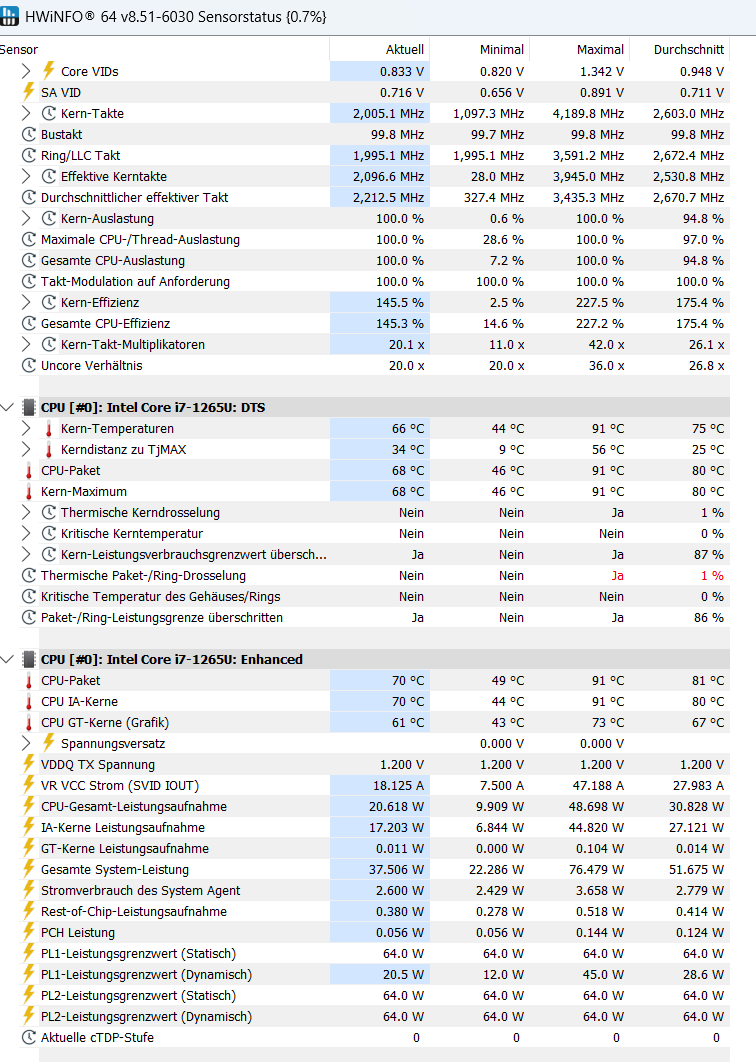The height and width of the screenshot is (1062, 756).
Task: Click the lightning icon beside VDDQ TX Spannung
Action: 28,764
